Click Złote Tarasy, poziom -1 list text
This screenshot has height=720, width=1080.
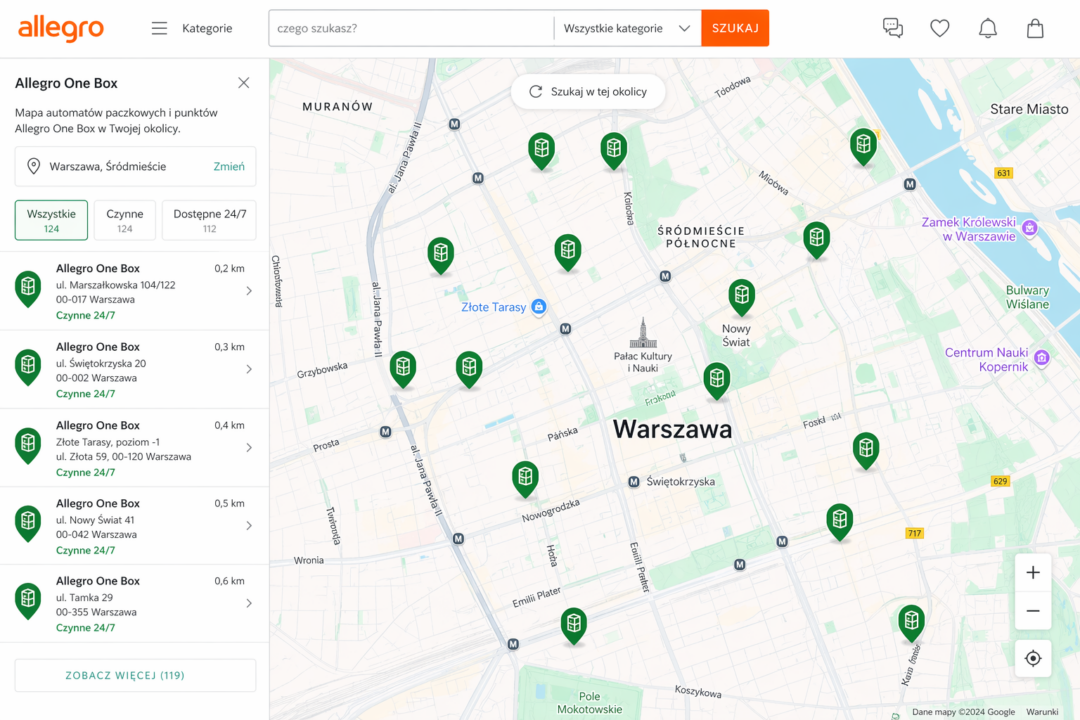pos(107,442)
